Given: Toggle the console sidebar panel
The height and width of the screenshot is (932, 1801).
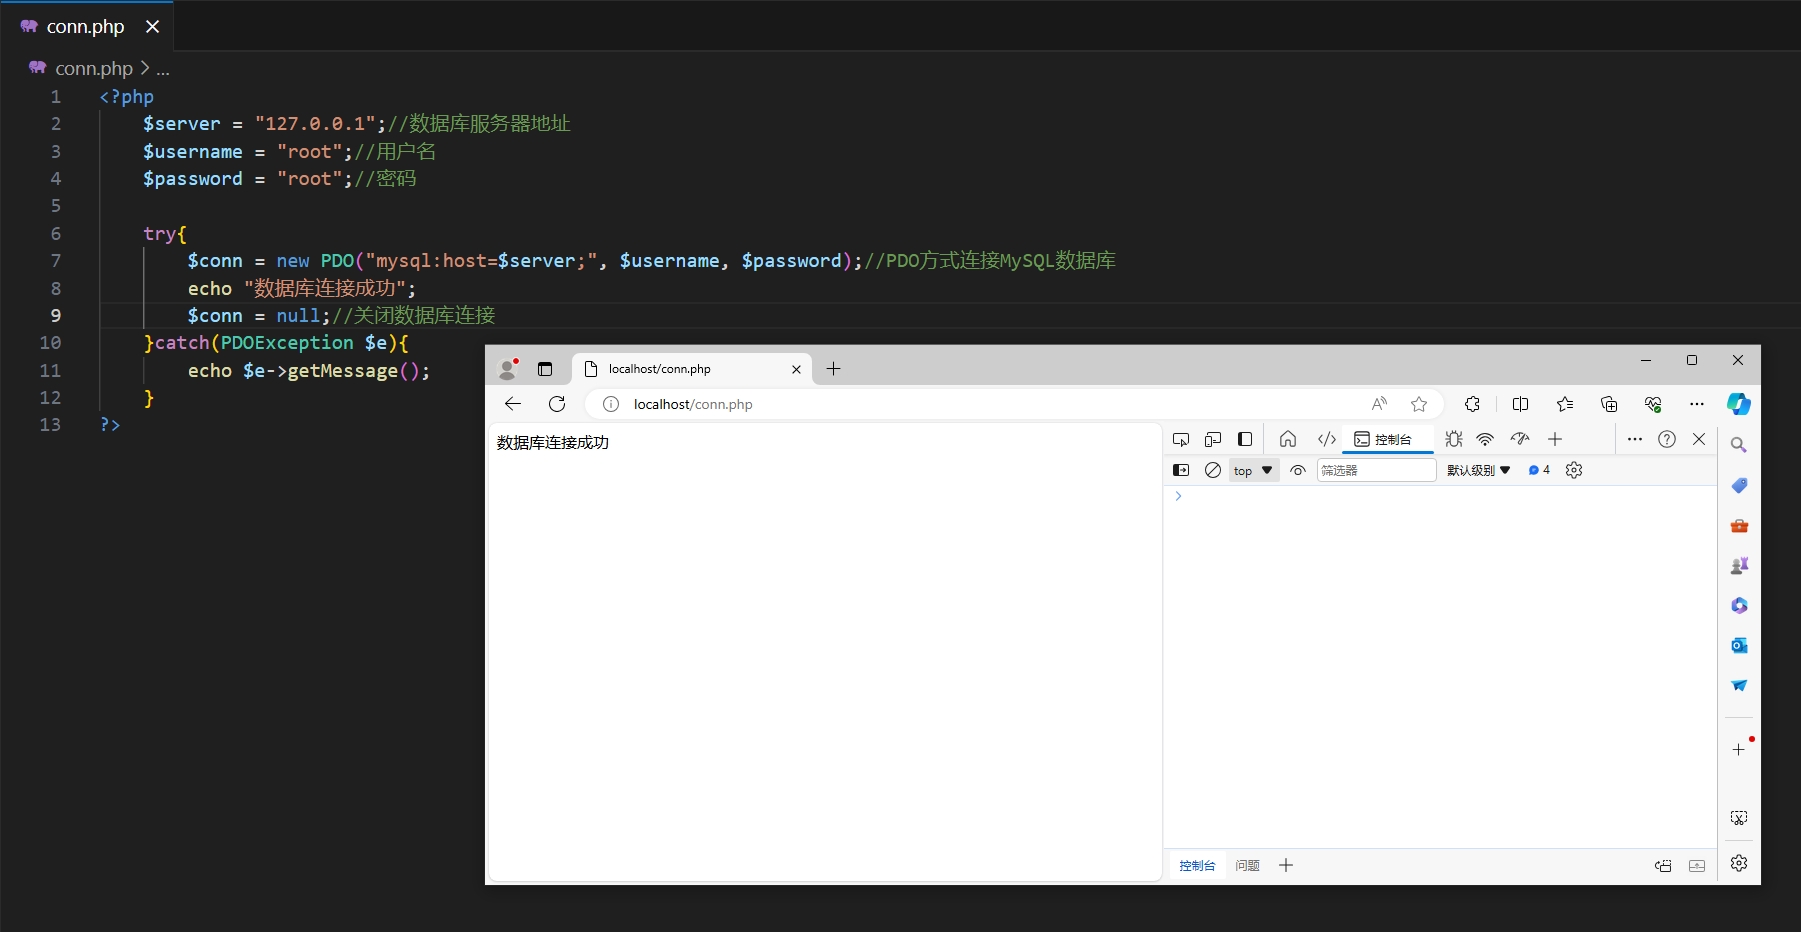Looking at the screenshot, I should 1181,470.
